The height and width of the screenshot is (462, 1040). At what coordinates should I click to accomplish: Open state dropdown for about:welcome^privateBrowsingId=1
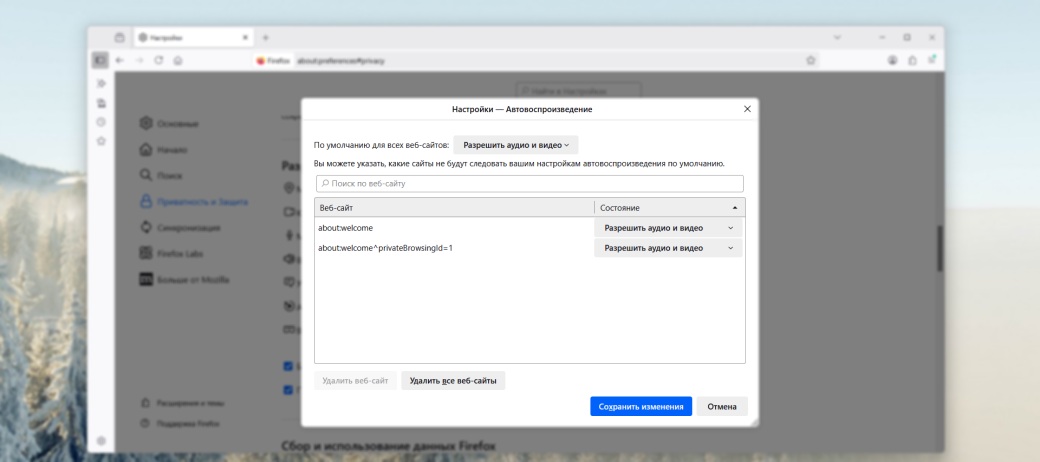tap(668, 248)
